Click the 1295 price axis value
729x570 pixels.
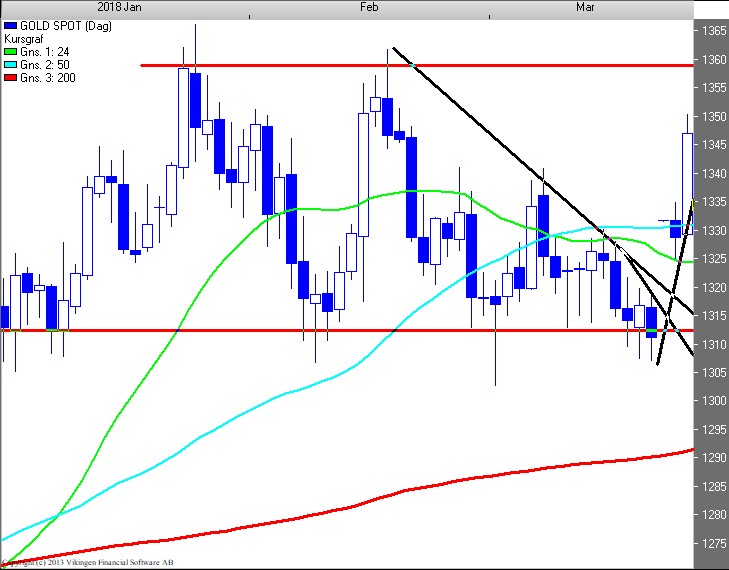click(714, 430)
